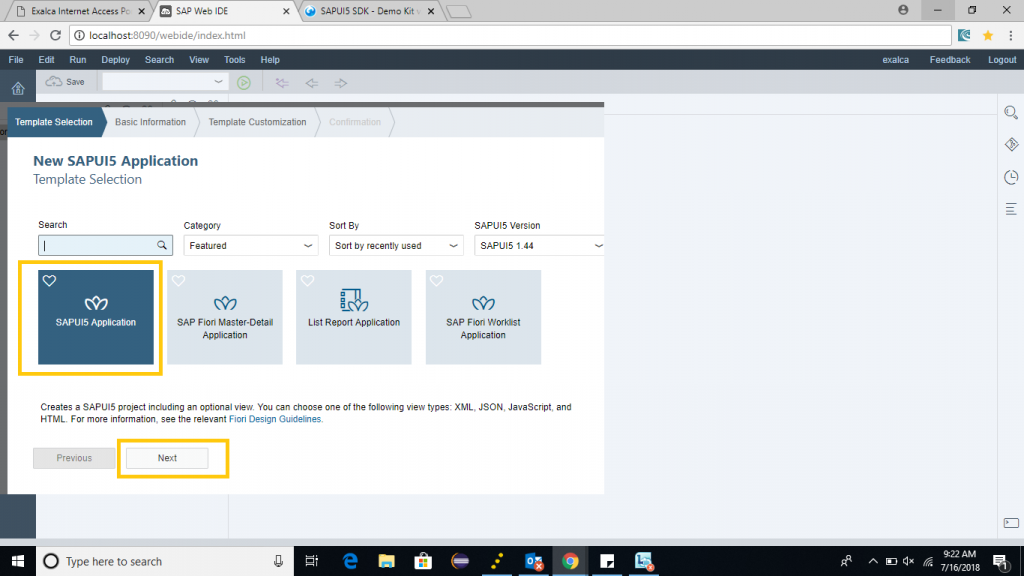This screenshot has height=576, width=1024.
Task: Favorite the SAP Fiori Master-Detail heart
Action: click(x=178, y=281)
